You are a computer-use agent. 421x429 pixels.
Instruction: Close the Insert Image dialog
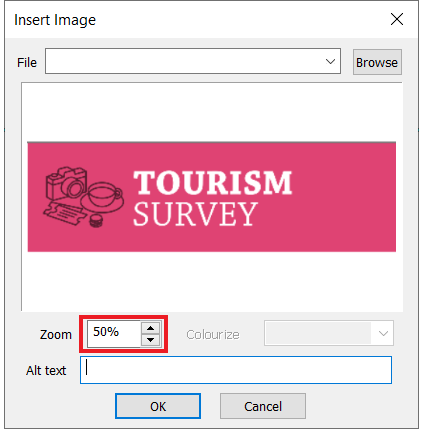[397, 19]
